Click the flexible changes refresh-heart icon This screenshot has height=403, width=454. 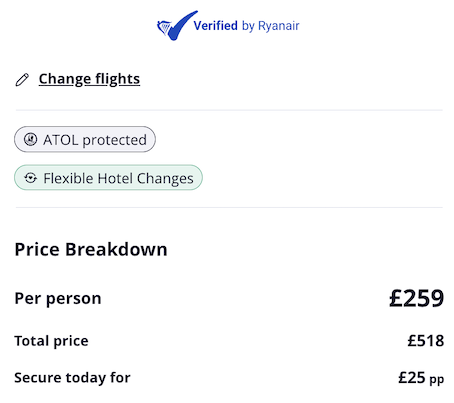(31, 178)
